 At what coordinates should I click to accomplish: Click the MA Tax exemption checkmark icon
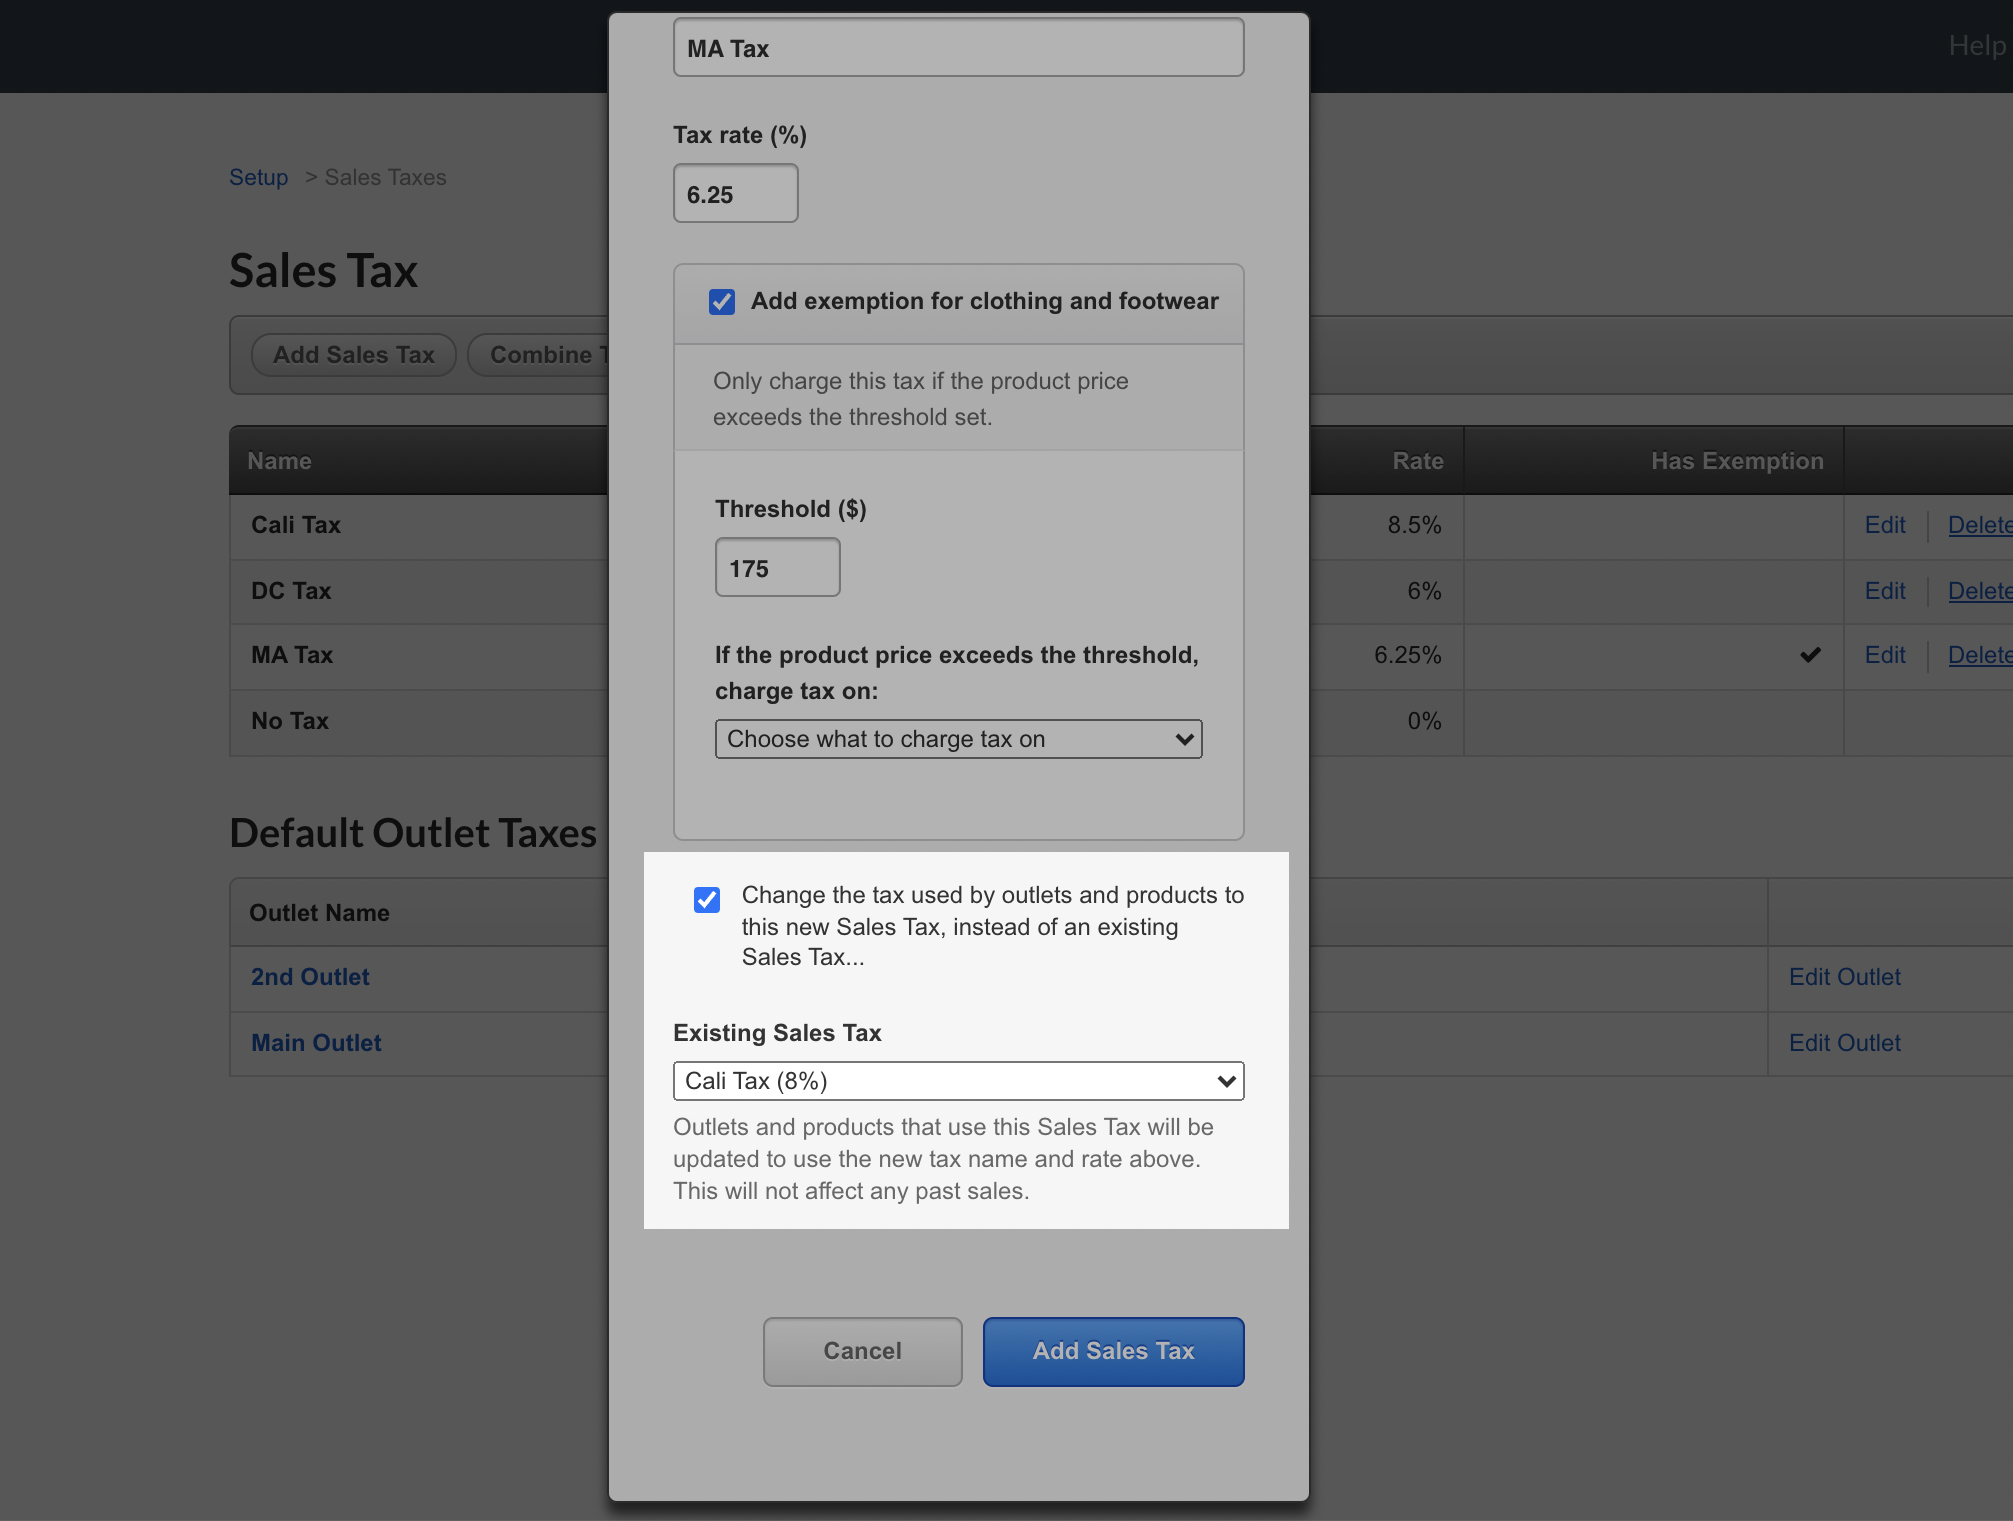(1810, 655)
